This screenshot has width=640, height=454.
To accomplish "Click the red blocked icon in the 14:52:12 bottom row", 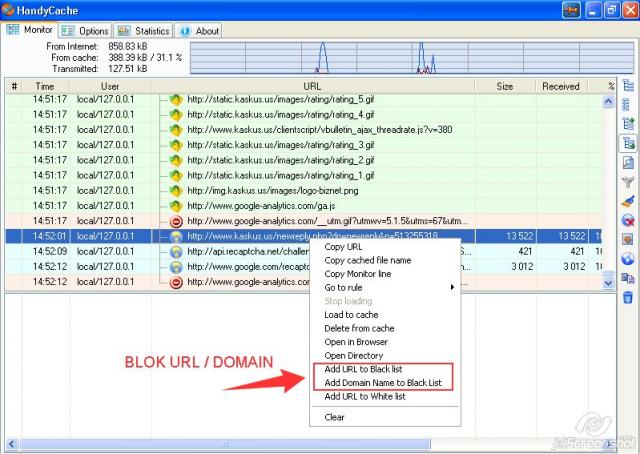I will [176, 282].
